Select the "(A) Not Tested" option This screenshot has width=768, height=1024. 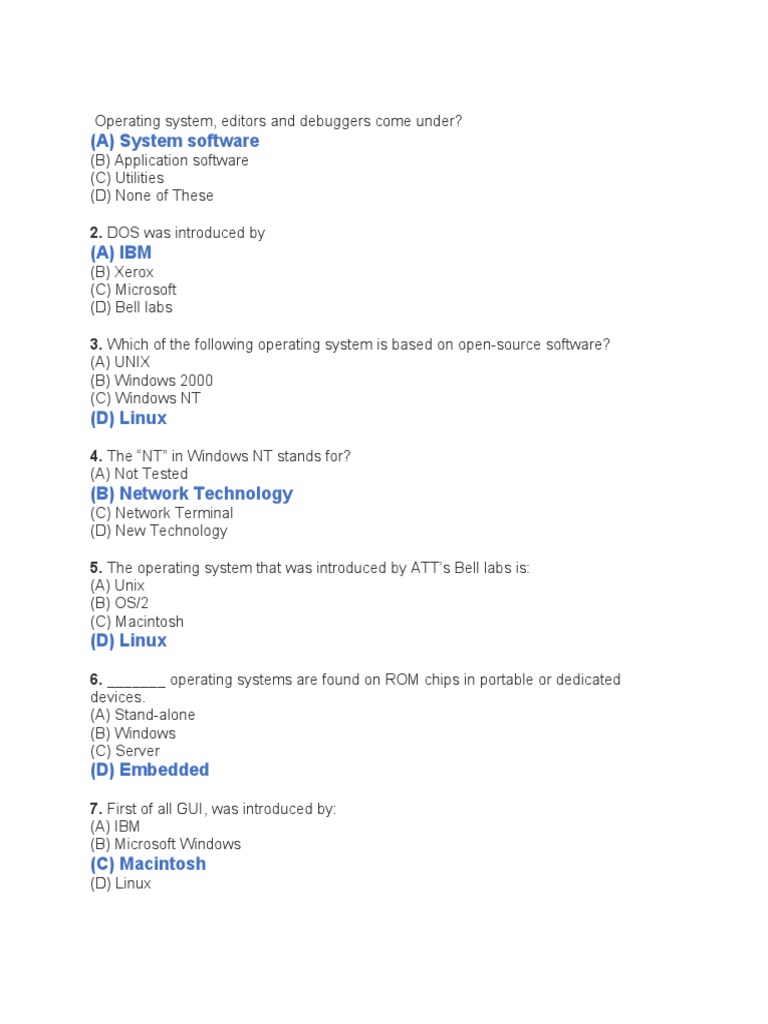(x=139, y=474)
